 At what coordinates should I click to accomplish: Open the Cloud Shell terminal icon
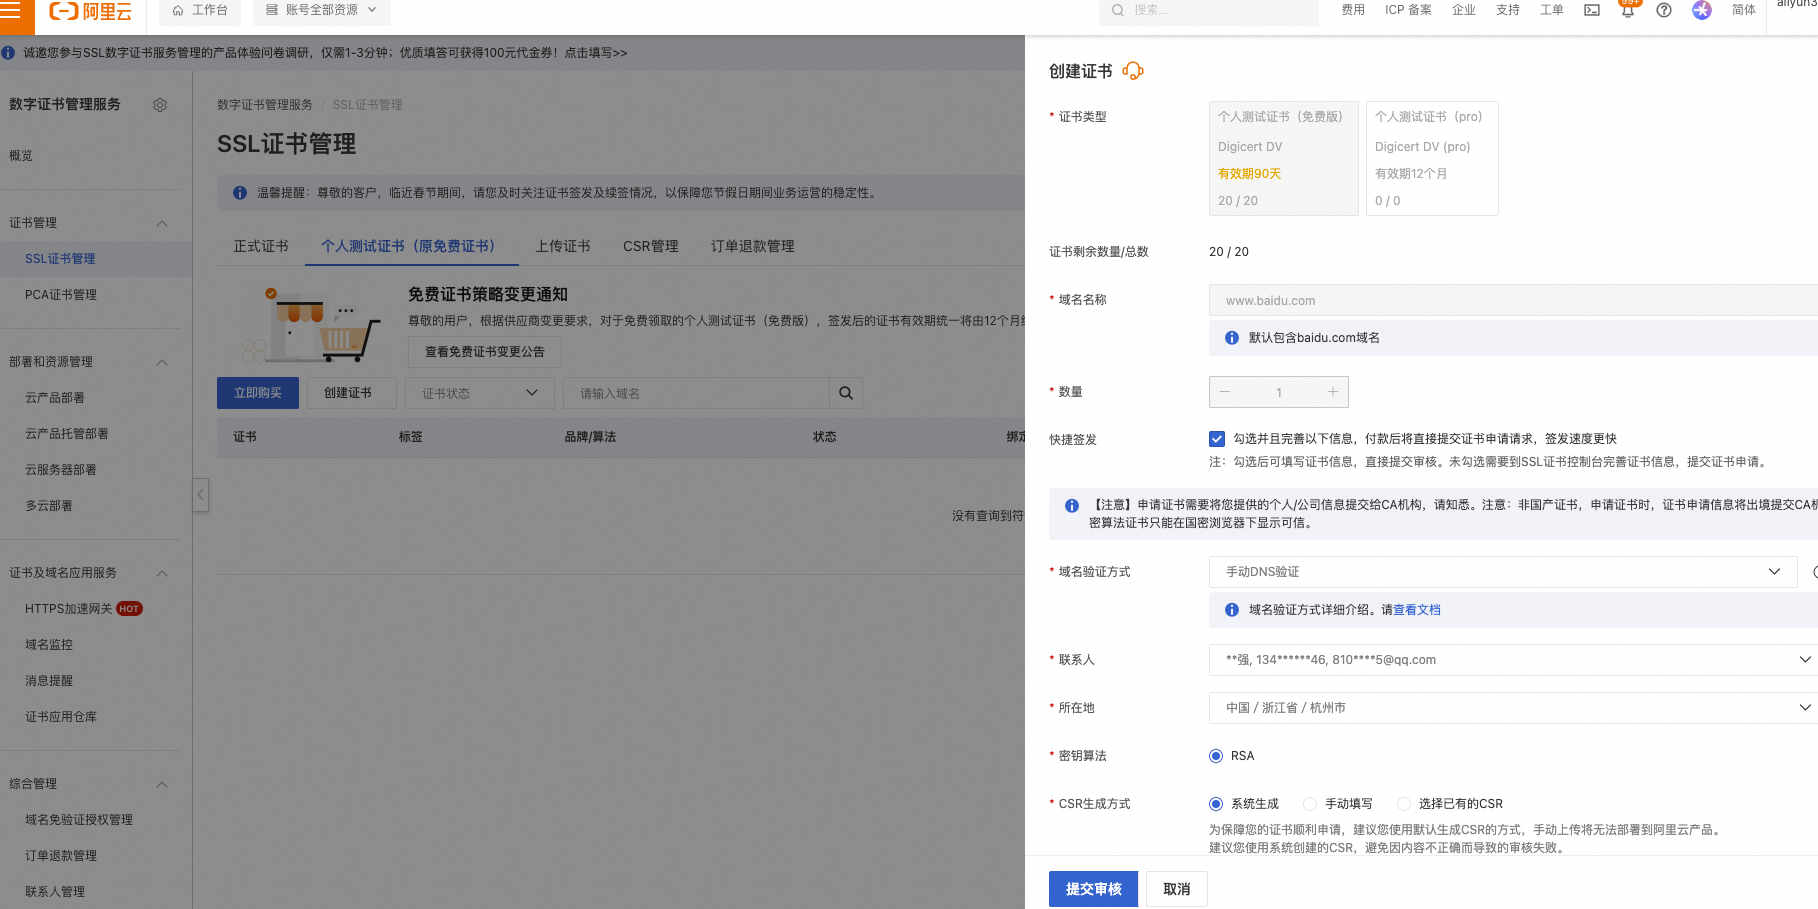(x=1592, y=10)
